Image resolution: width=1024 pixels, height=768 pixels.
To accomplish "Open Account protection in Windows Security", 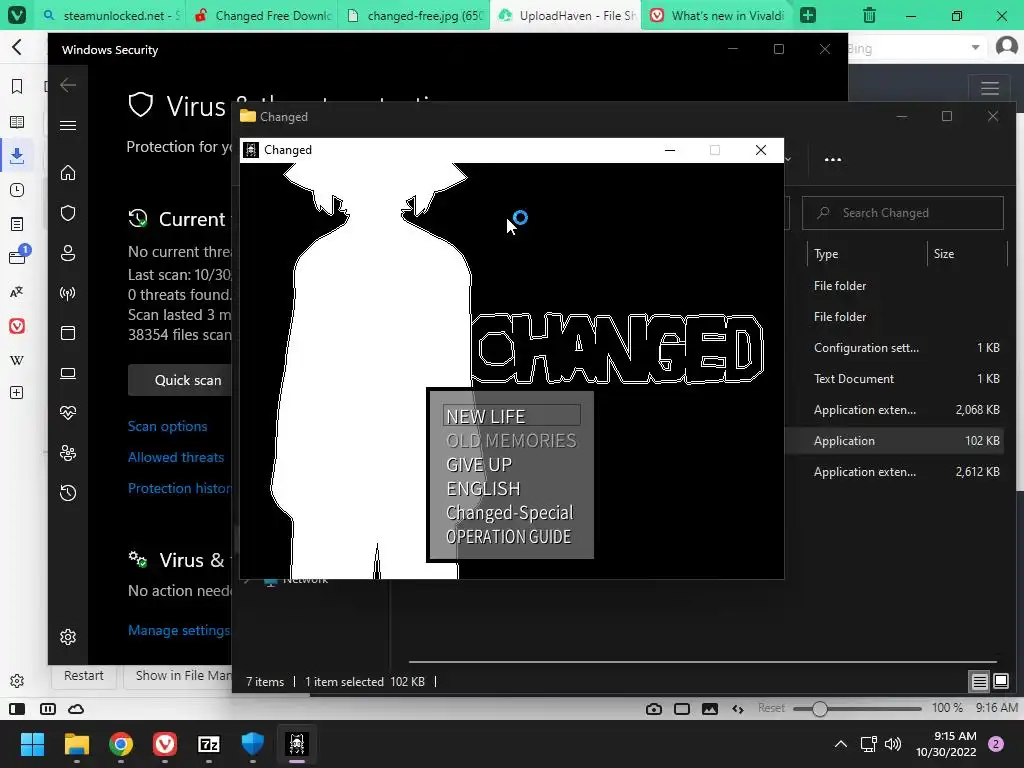I will tap(68, 253).
